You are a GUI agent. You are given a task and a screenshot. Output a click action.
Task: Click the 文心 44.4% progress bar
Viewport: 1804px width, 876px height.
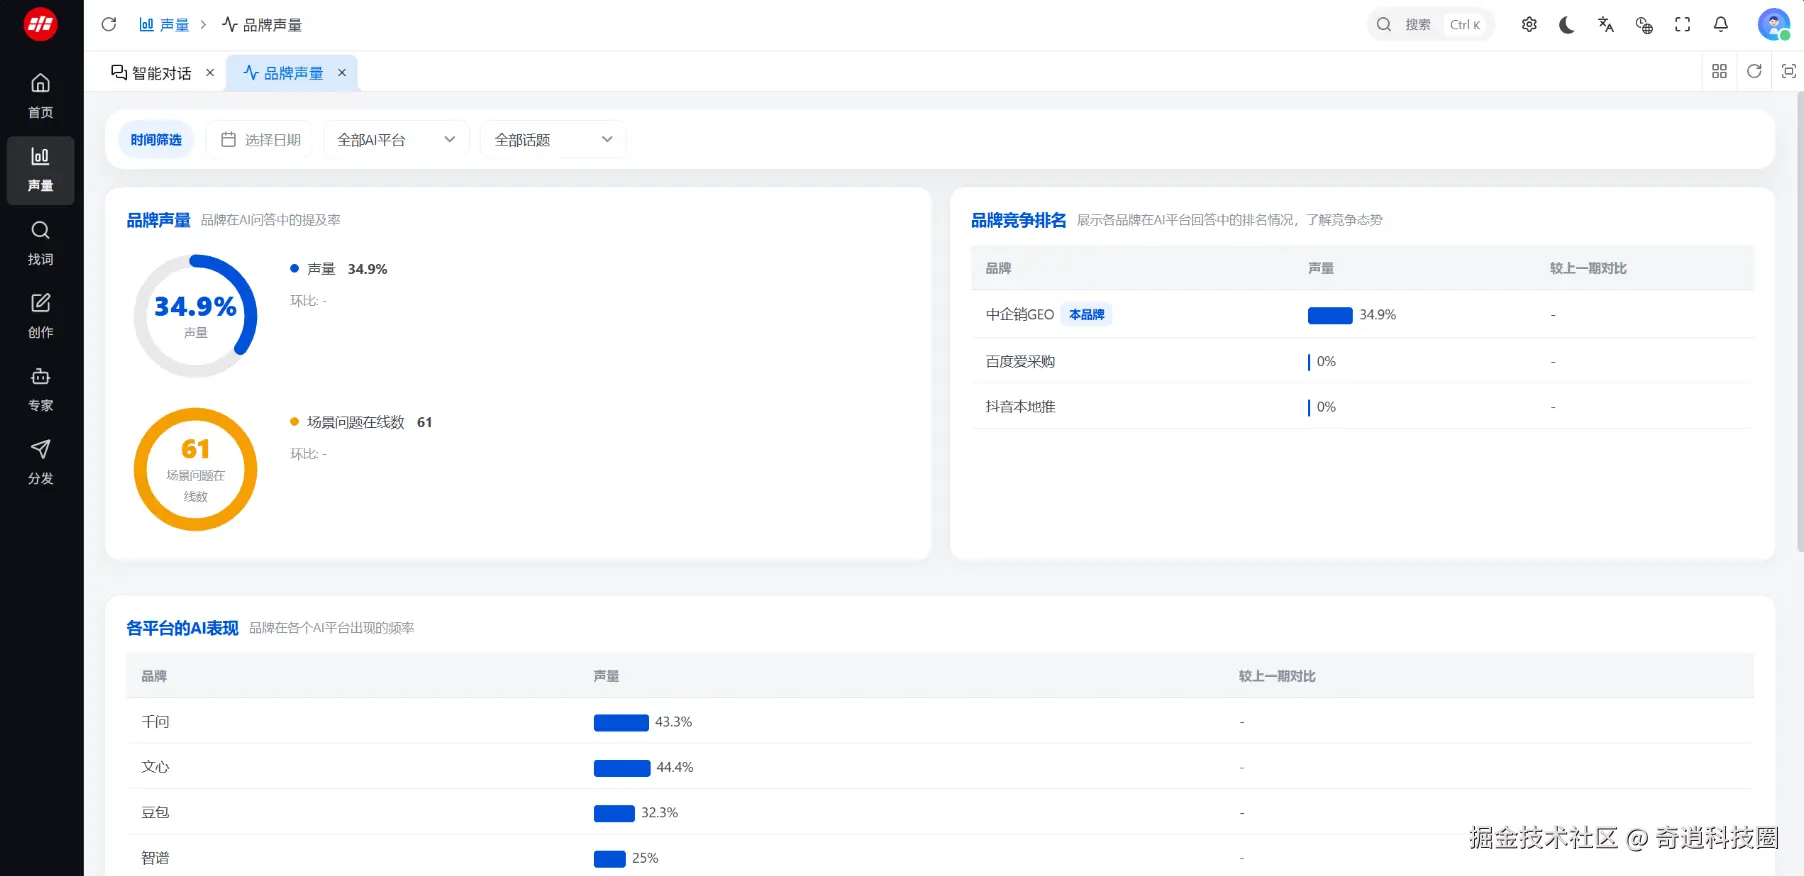click(622, 768)
